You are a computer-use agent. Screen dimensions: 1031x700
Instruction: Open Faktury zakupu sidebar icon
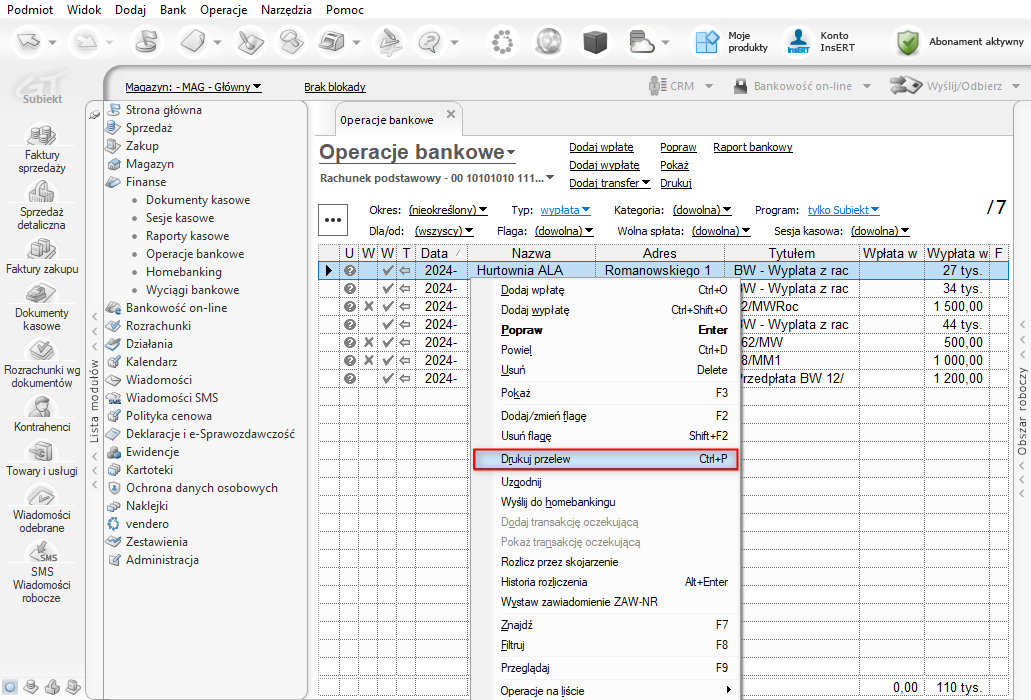(x=41, y=250)
